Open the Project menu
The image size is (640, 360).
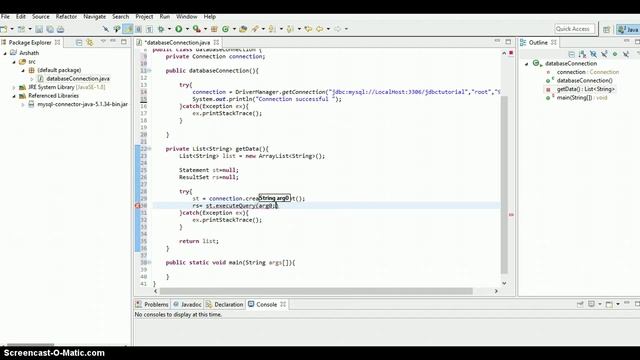pyautogui.click(x=144, y=16)
